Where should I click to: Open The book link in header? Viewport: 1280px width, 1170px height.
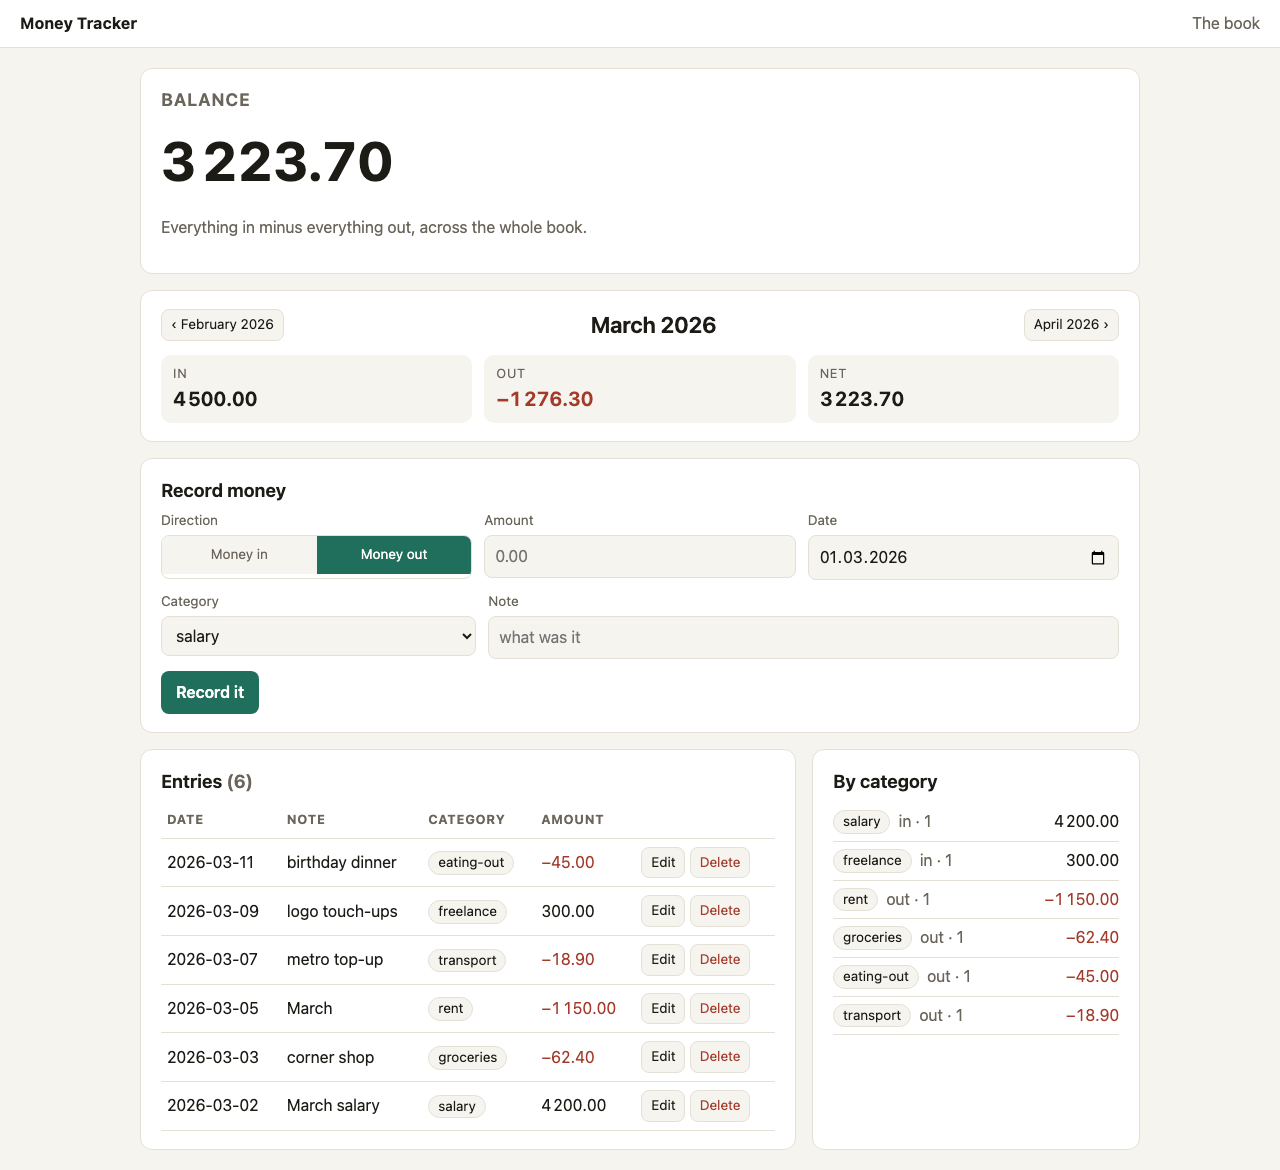1225,23
